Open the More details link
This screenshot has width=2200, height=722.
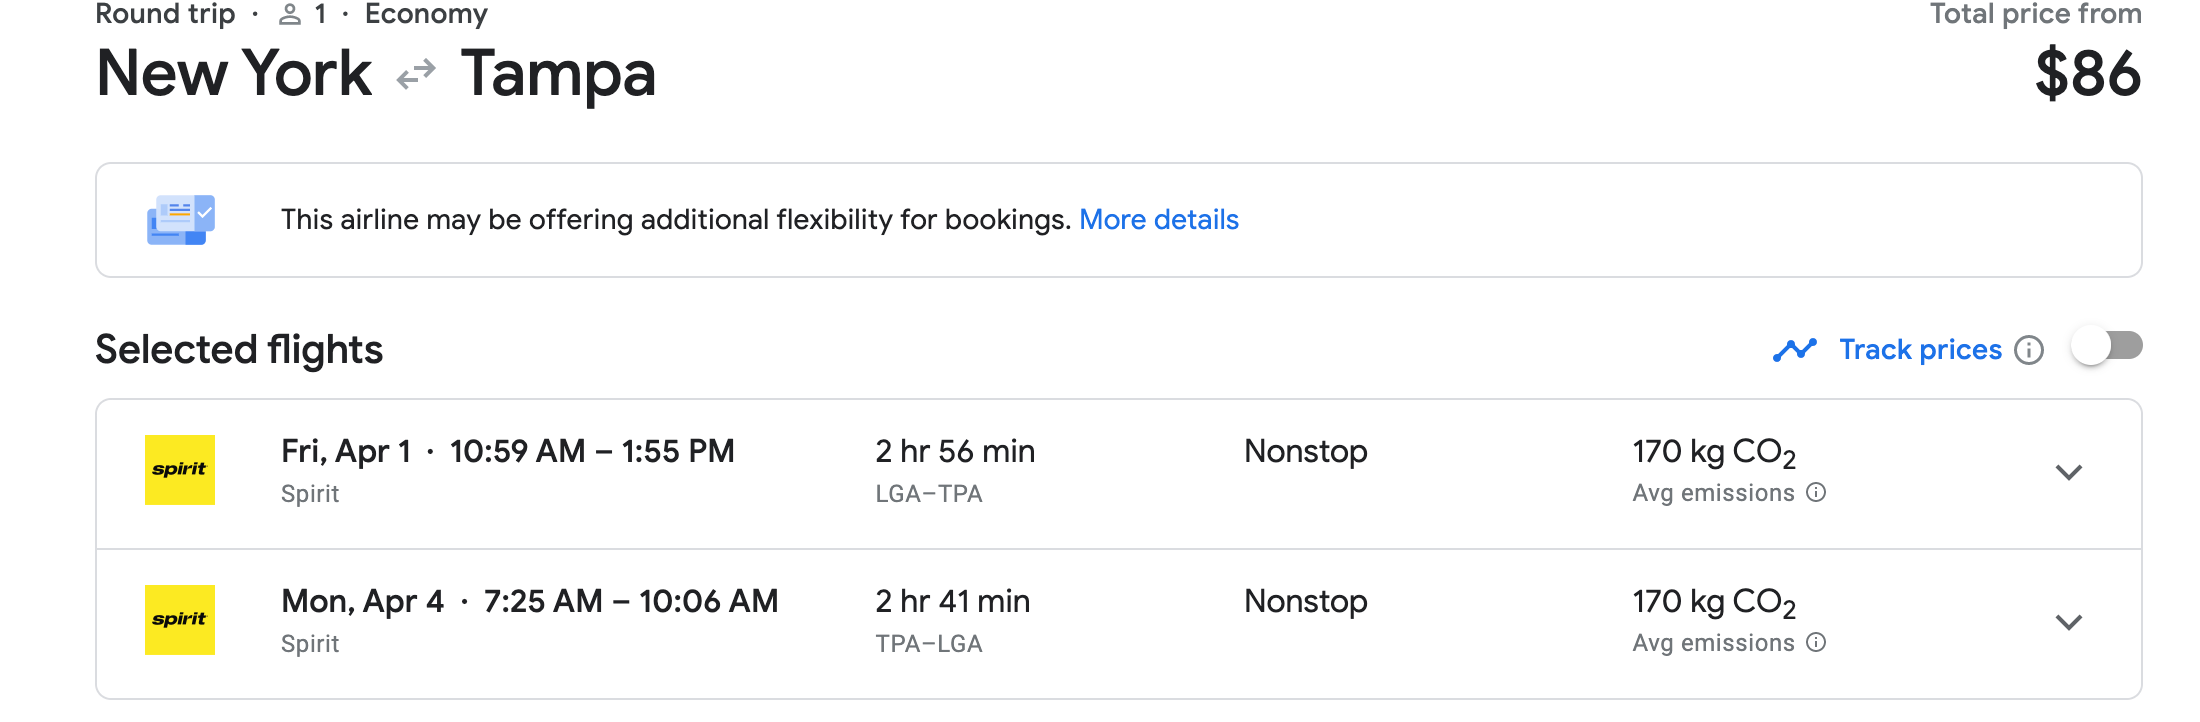1158,220
